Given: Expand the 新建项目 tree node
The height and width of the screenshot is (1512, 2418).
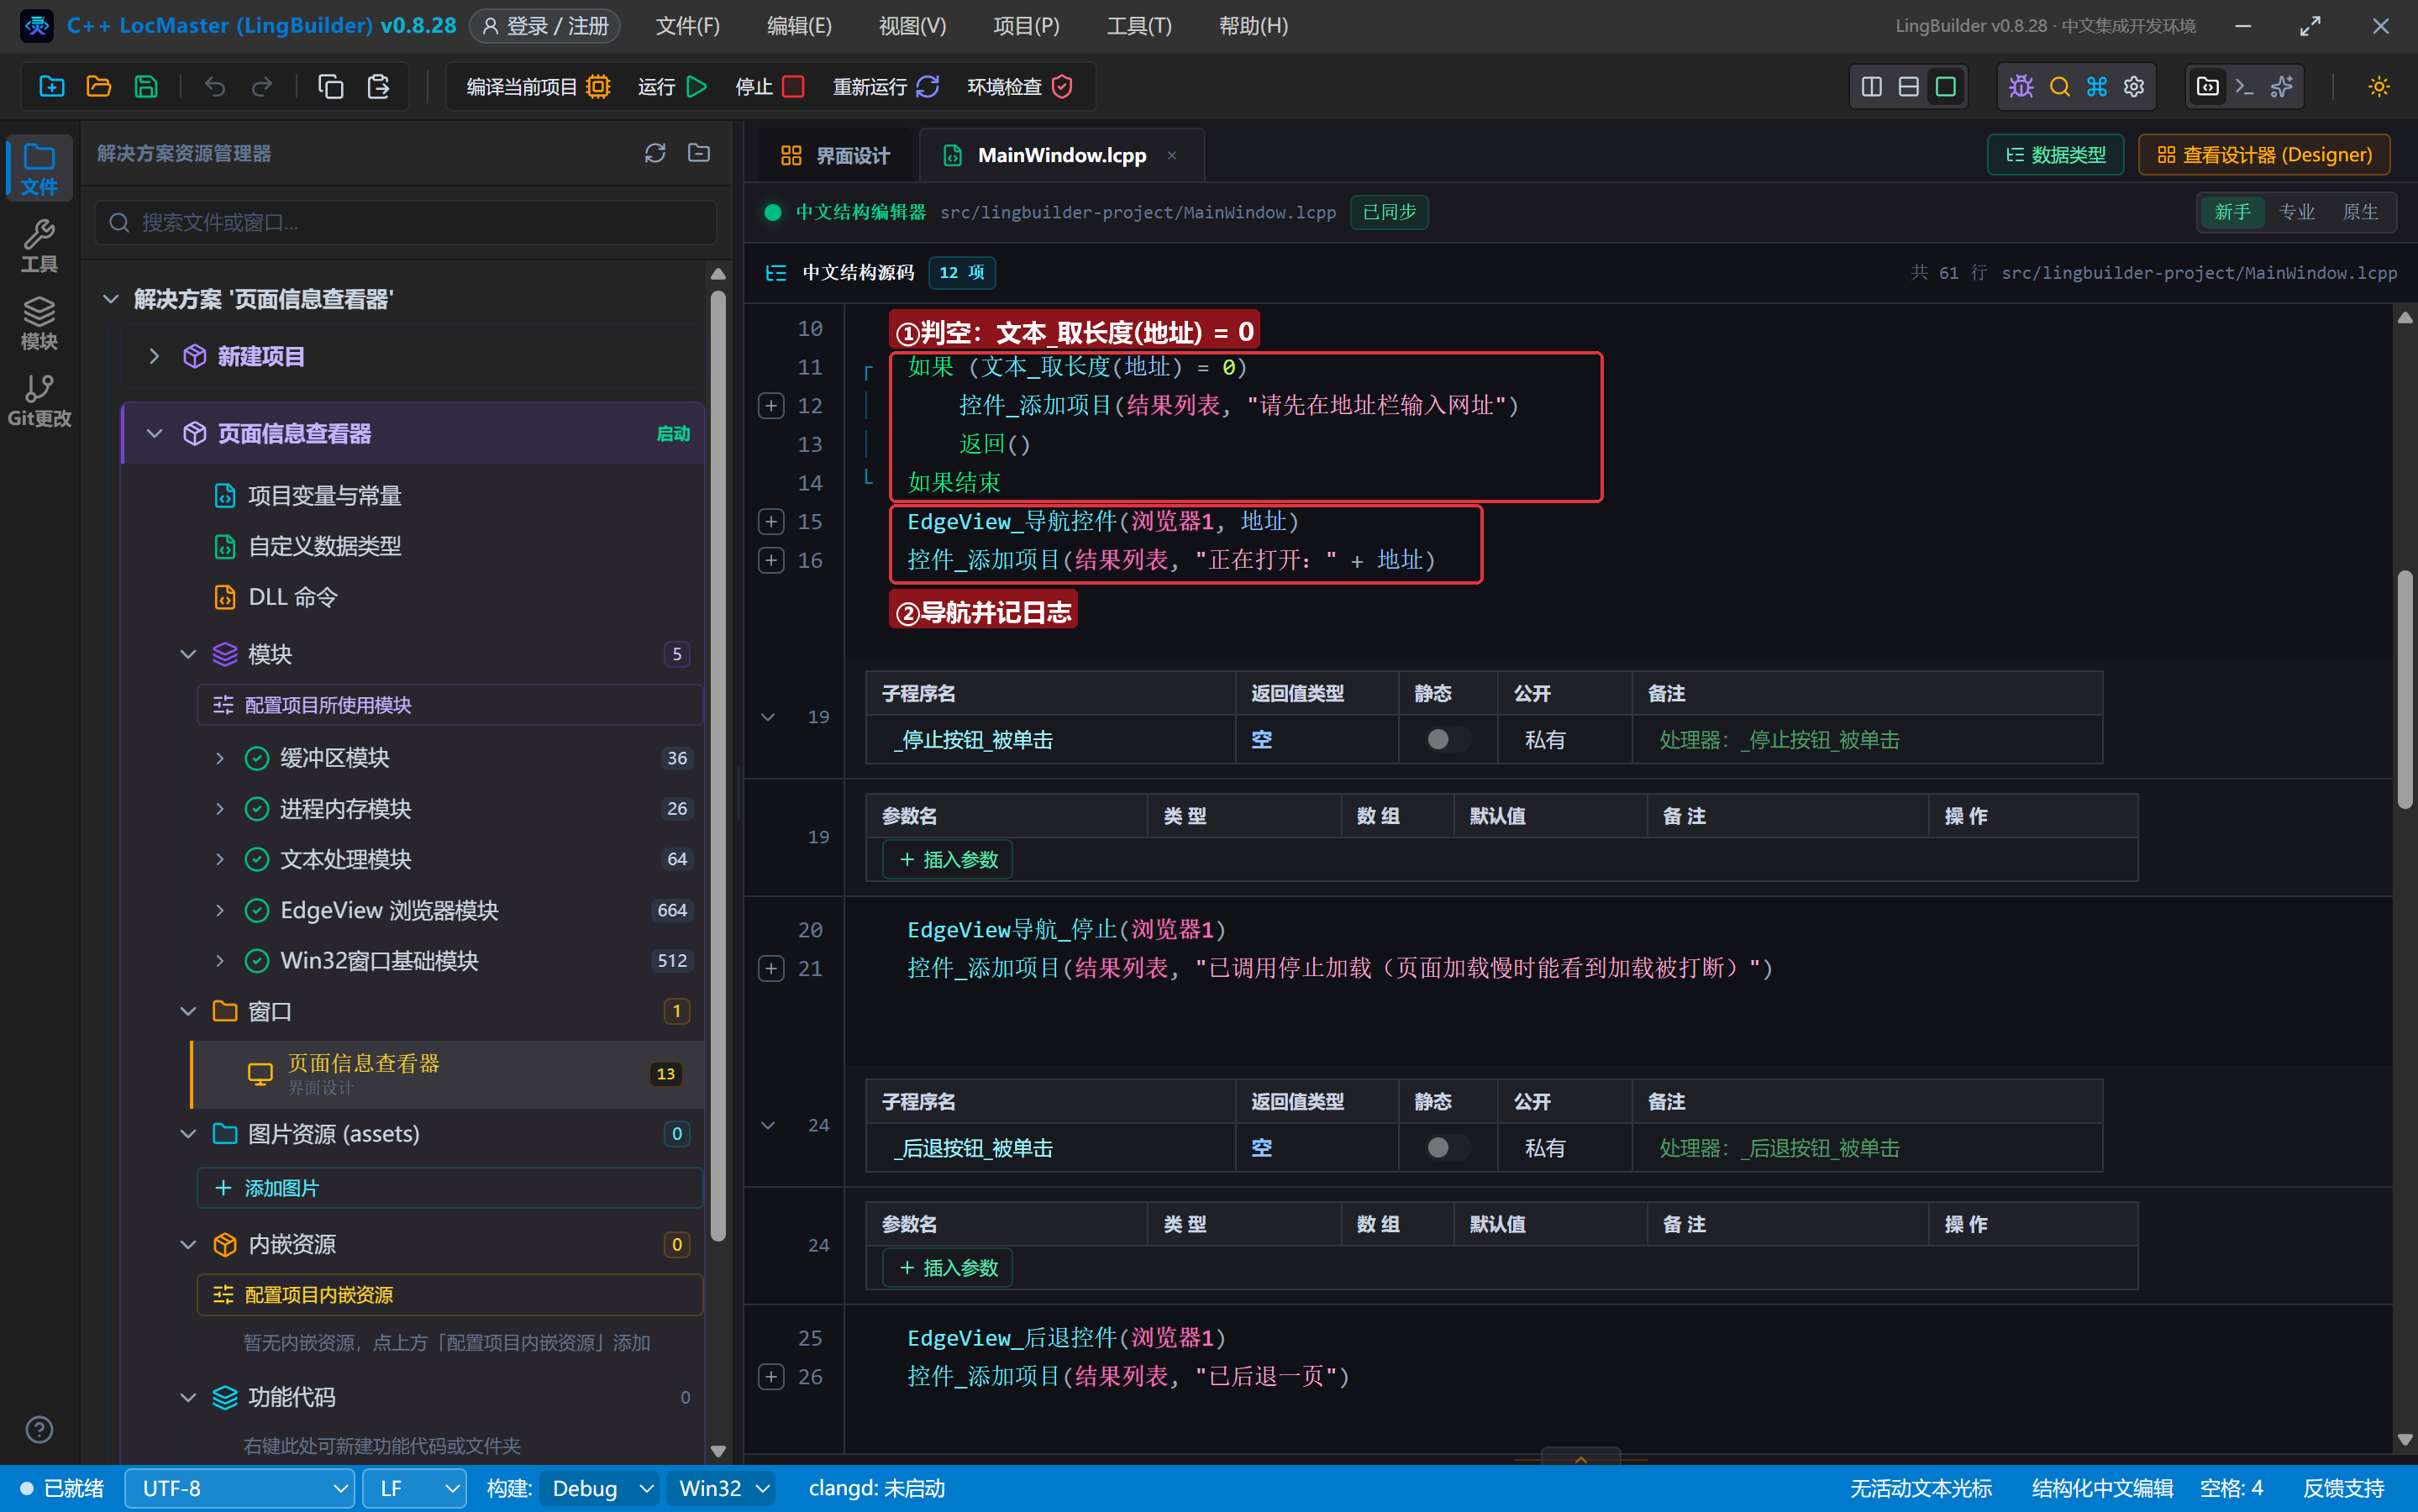Looking at the screenshot, I should coord(154,356).
